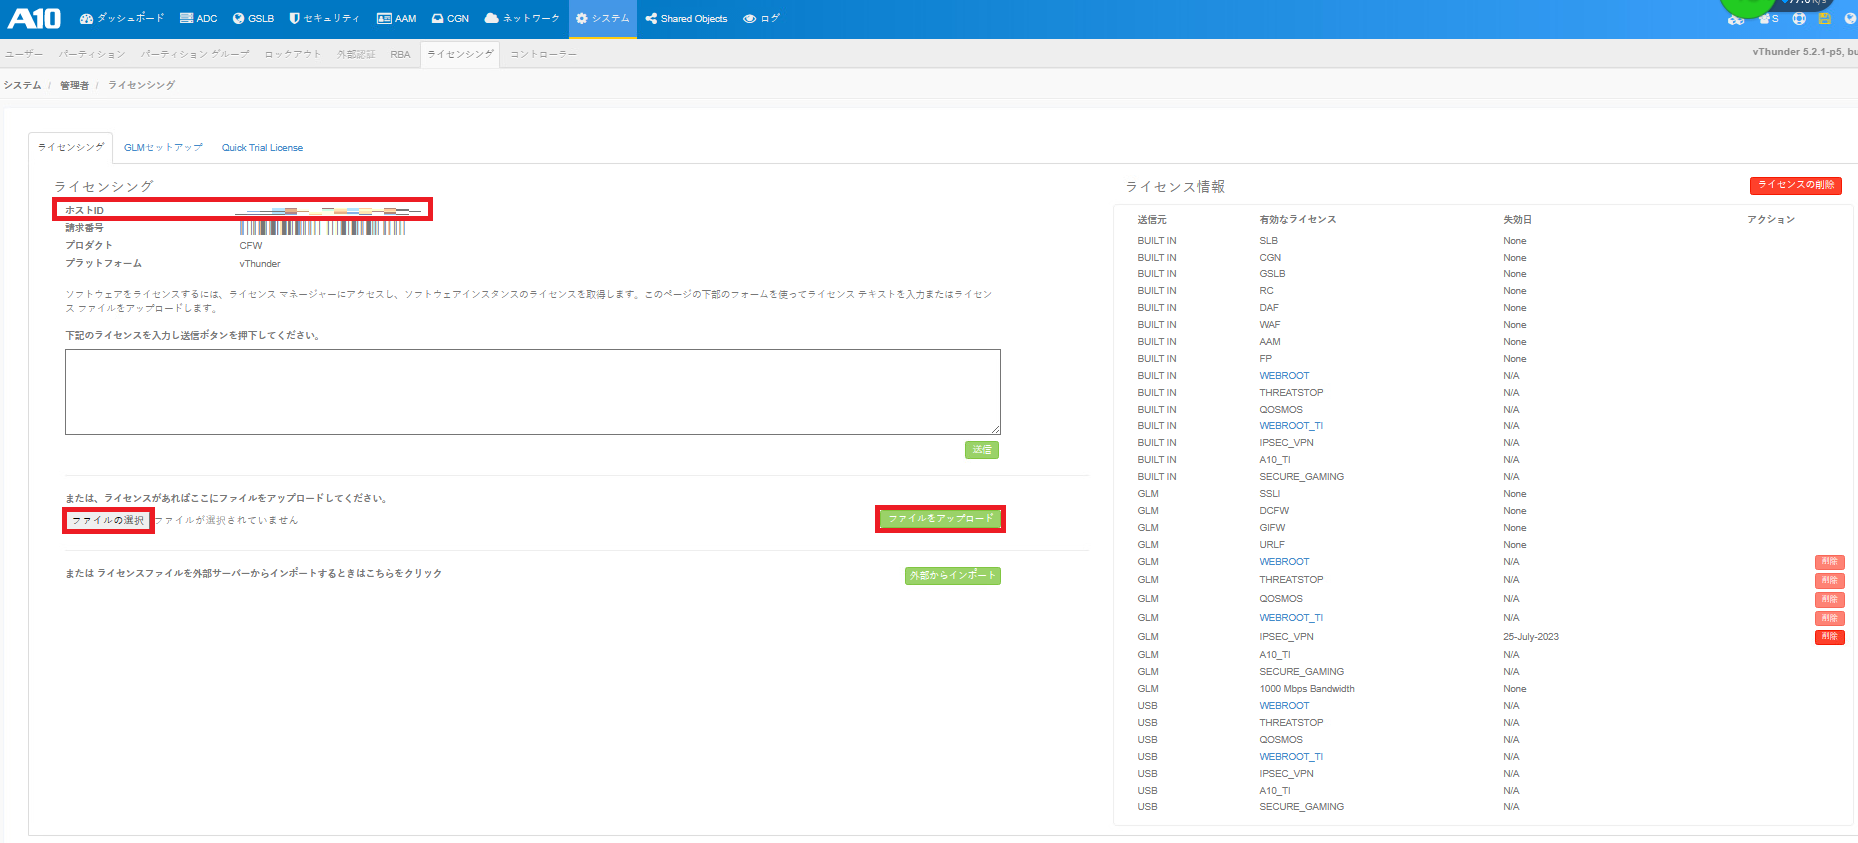Viewport: 1858px width, 843px height.
Task: Click the red ライセンスの削除 button
Action: [x=1795, y=185]
